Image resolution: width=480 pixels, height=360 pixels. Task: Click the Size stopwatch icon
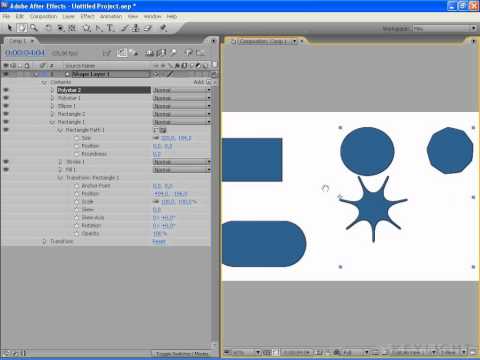(x=77, y=138)
